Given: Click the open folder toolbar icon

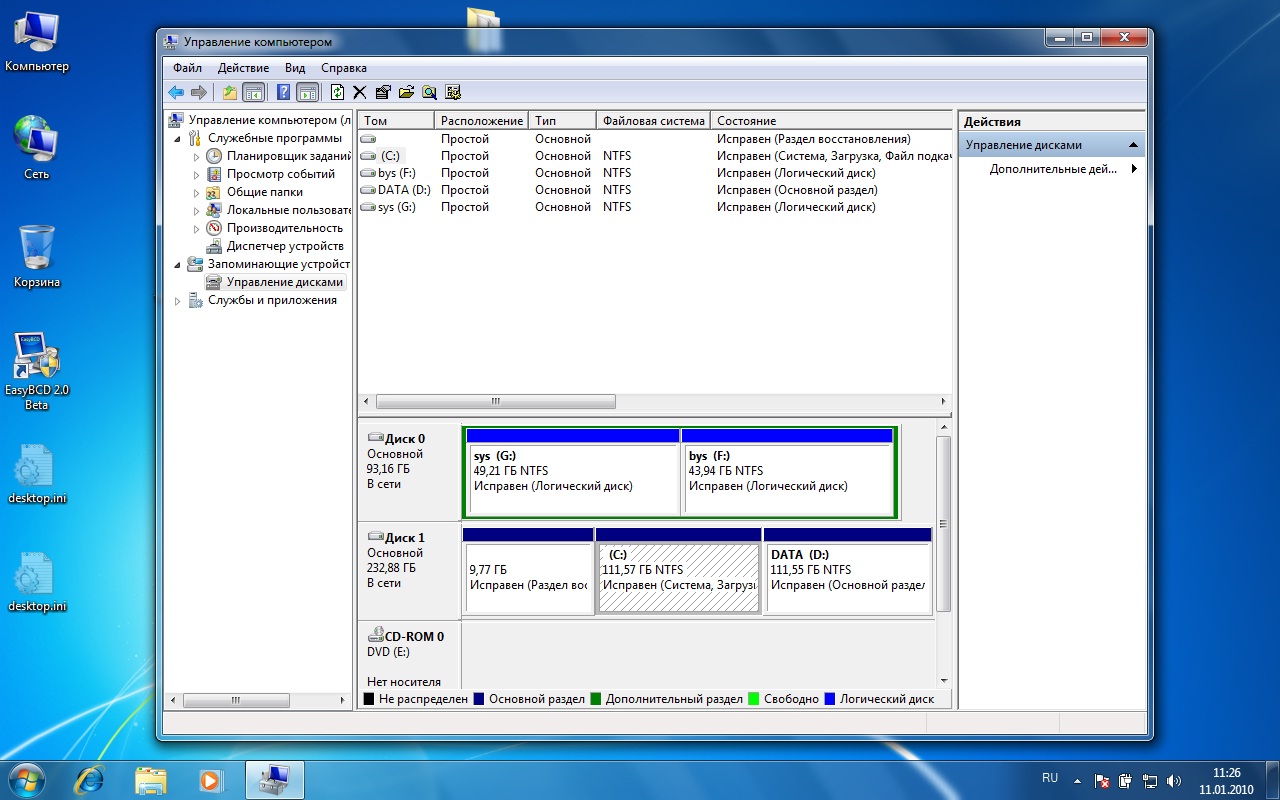Looking at the screenshot, I should click(x=406, y=92).
